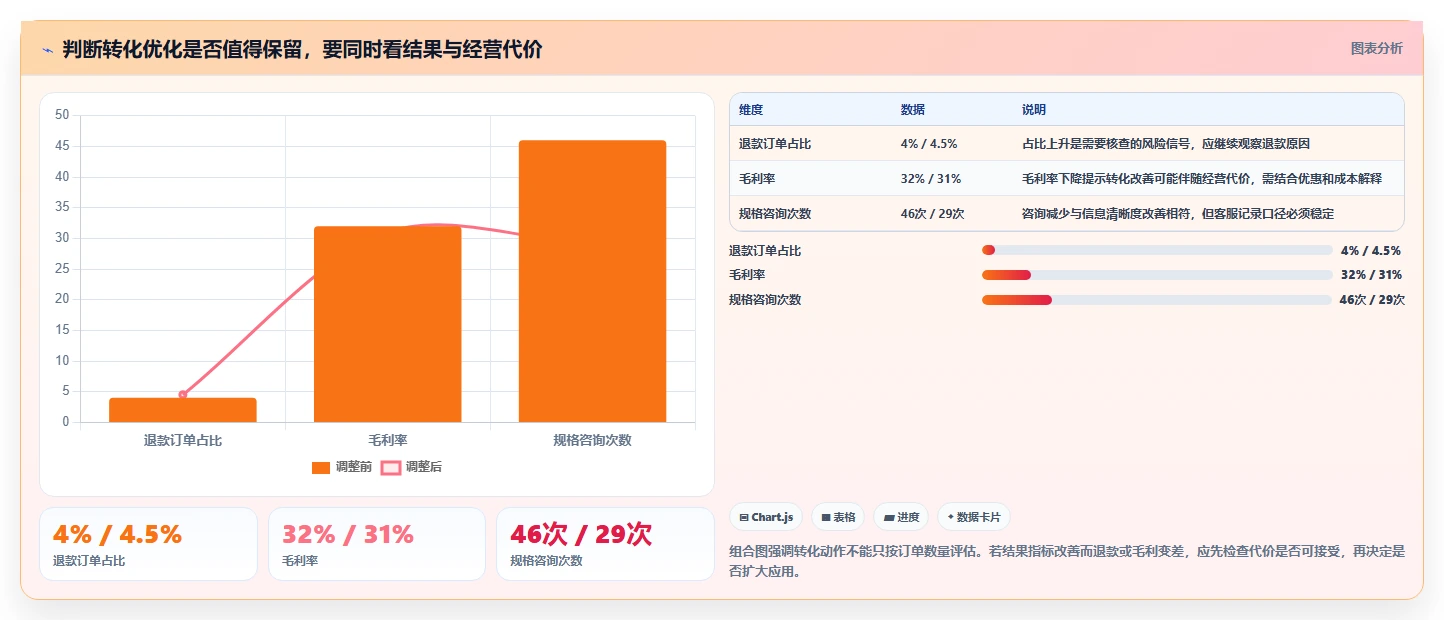
Task: Click the 毛利率 progress bar
Action: pyautogui.click(x=1157, y=275)
